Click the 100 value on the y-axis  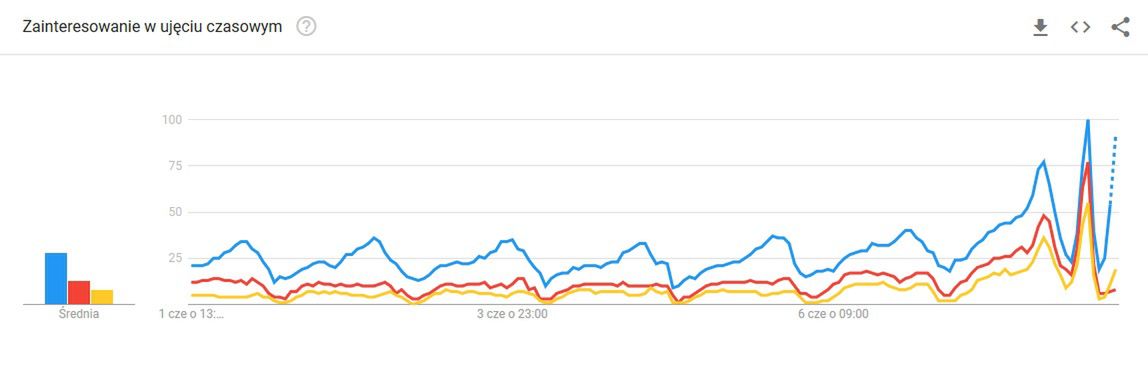[172, 119]
